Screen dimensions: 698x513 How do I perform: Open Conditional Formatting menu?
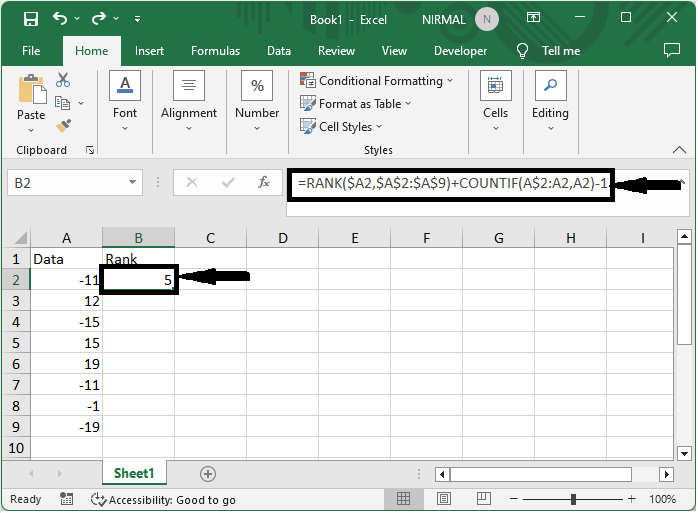point(377,81)
